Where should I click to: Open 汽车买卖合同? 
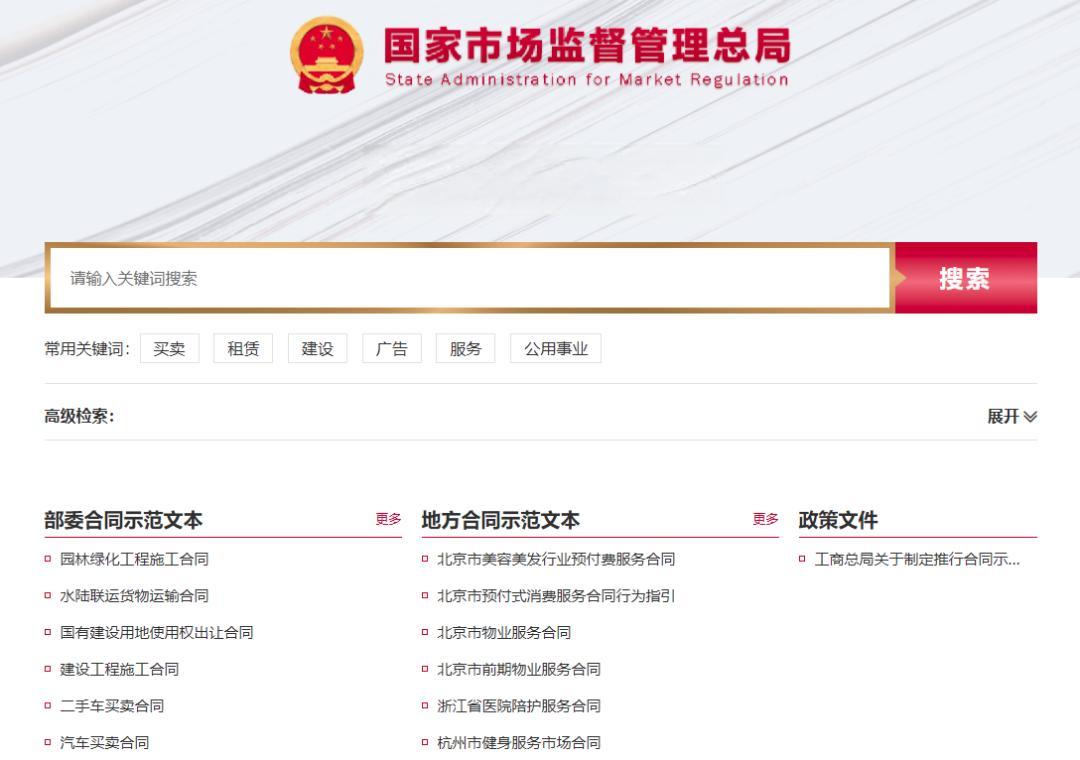(x=105, y=742)
